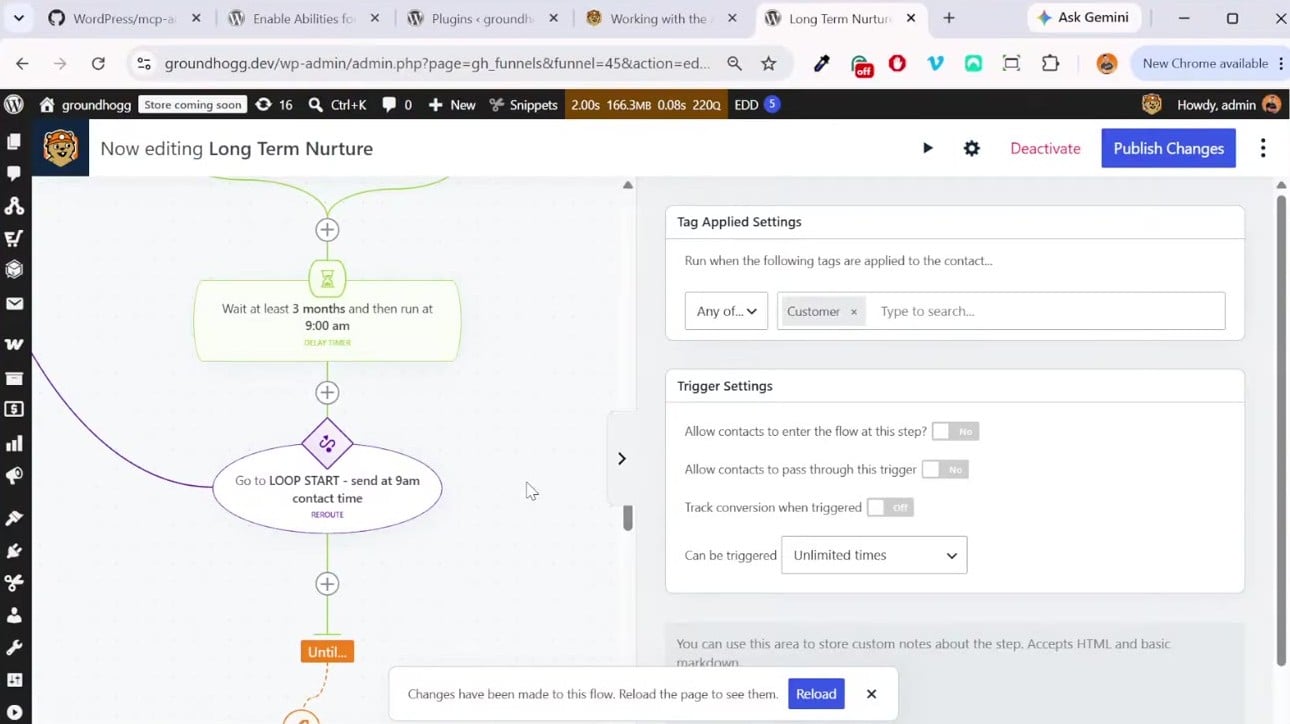Viewport: 1290px width, 724px height.
Task: Open the megaphone marketing sidebar icon
Action: (x=14, y=476)
